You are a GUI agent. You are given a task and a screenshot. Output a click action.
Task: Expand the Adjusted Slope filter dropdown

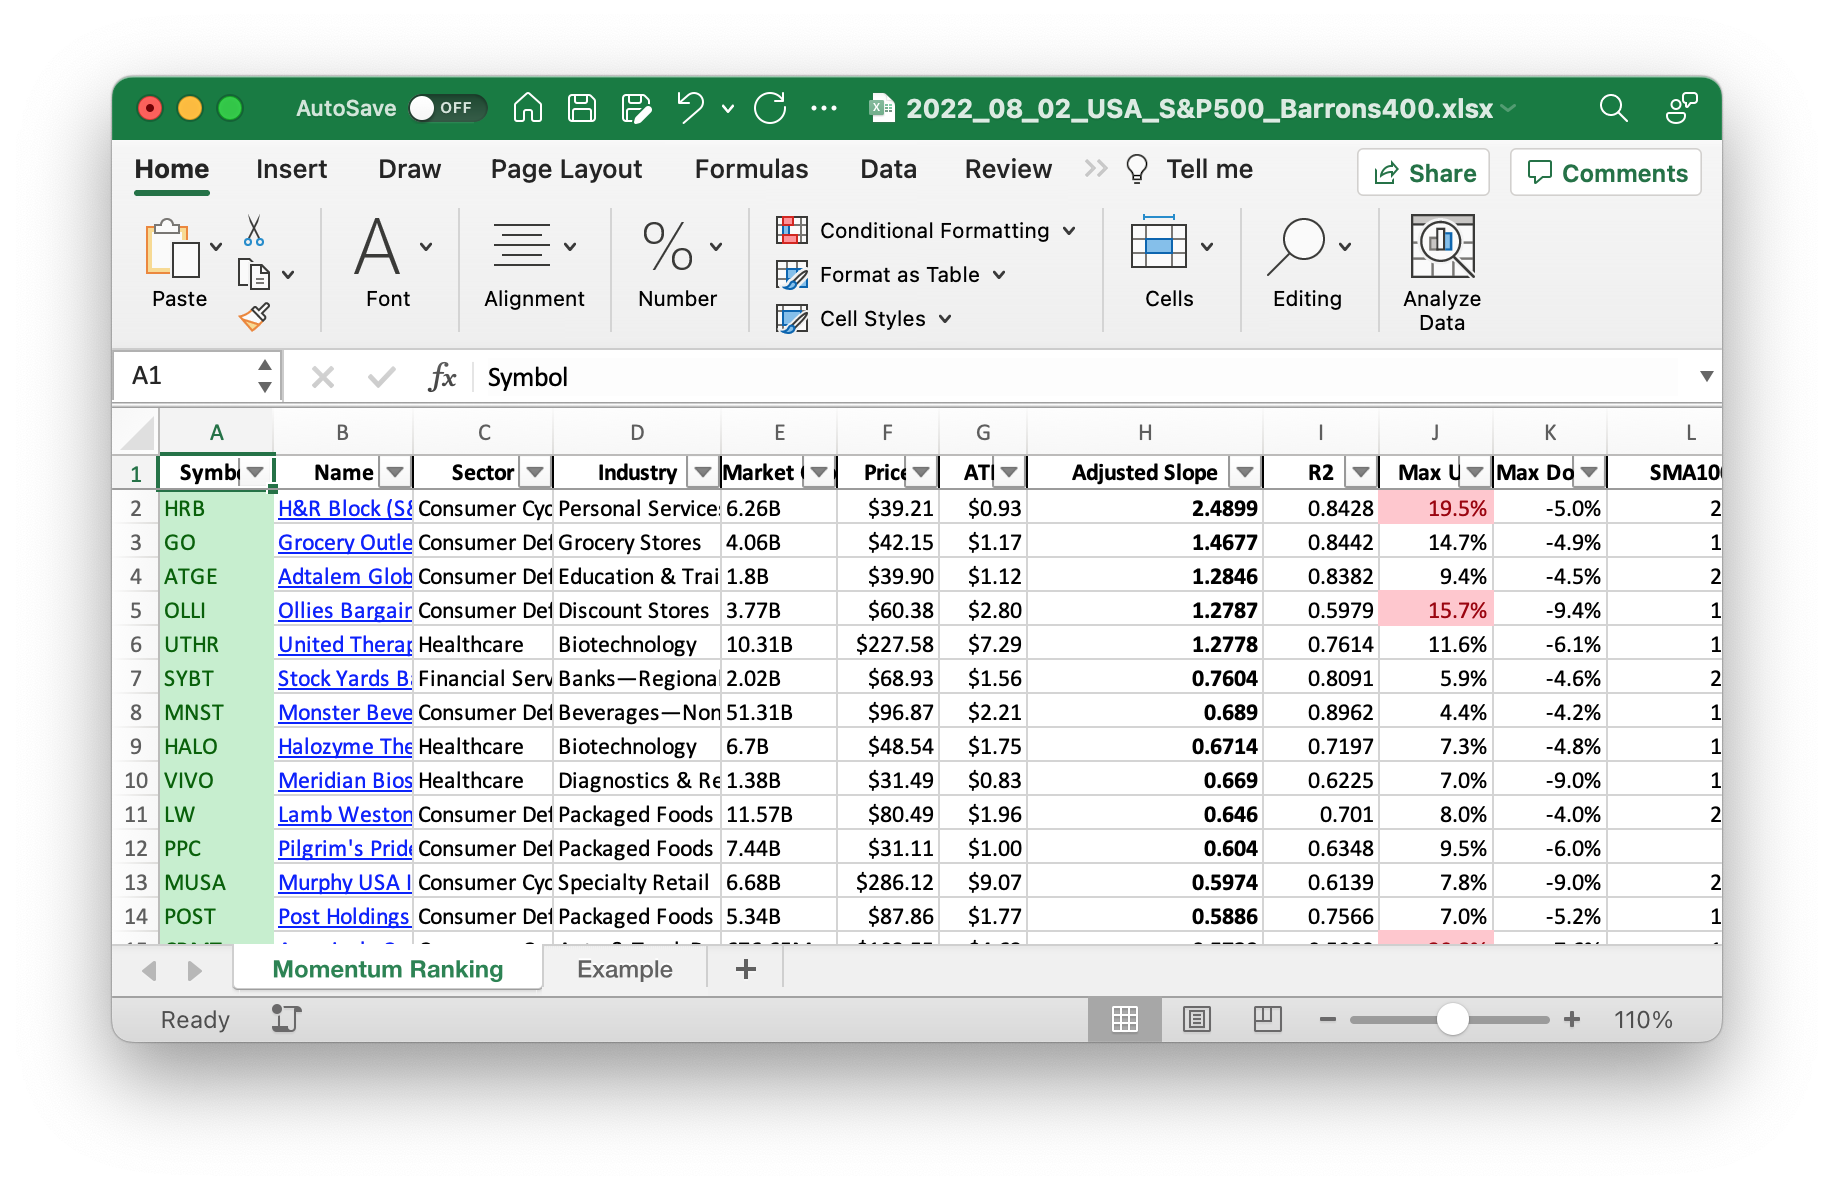pos(1244,472)
